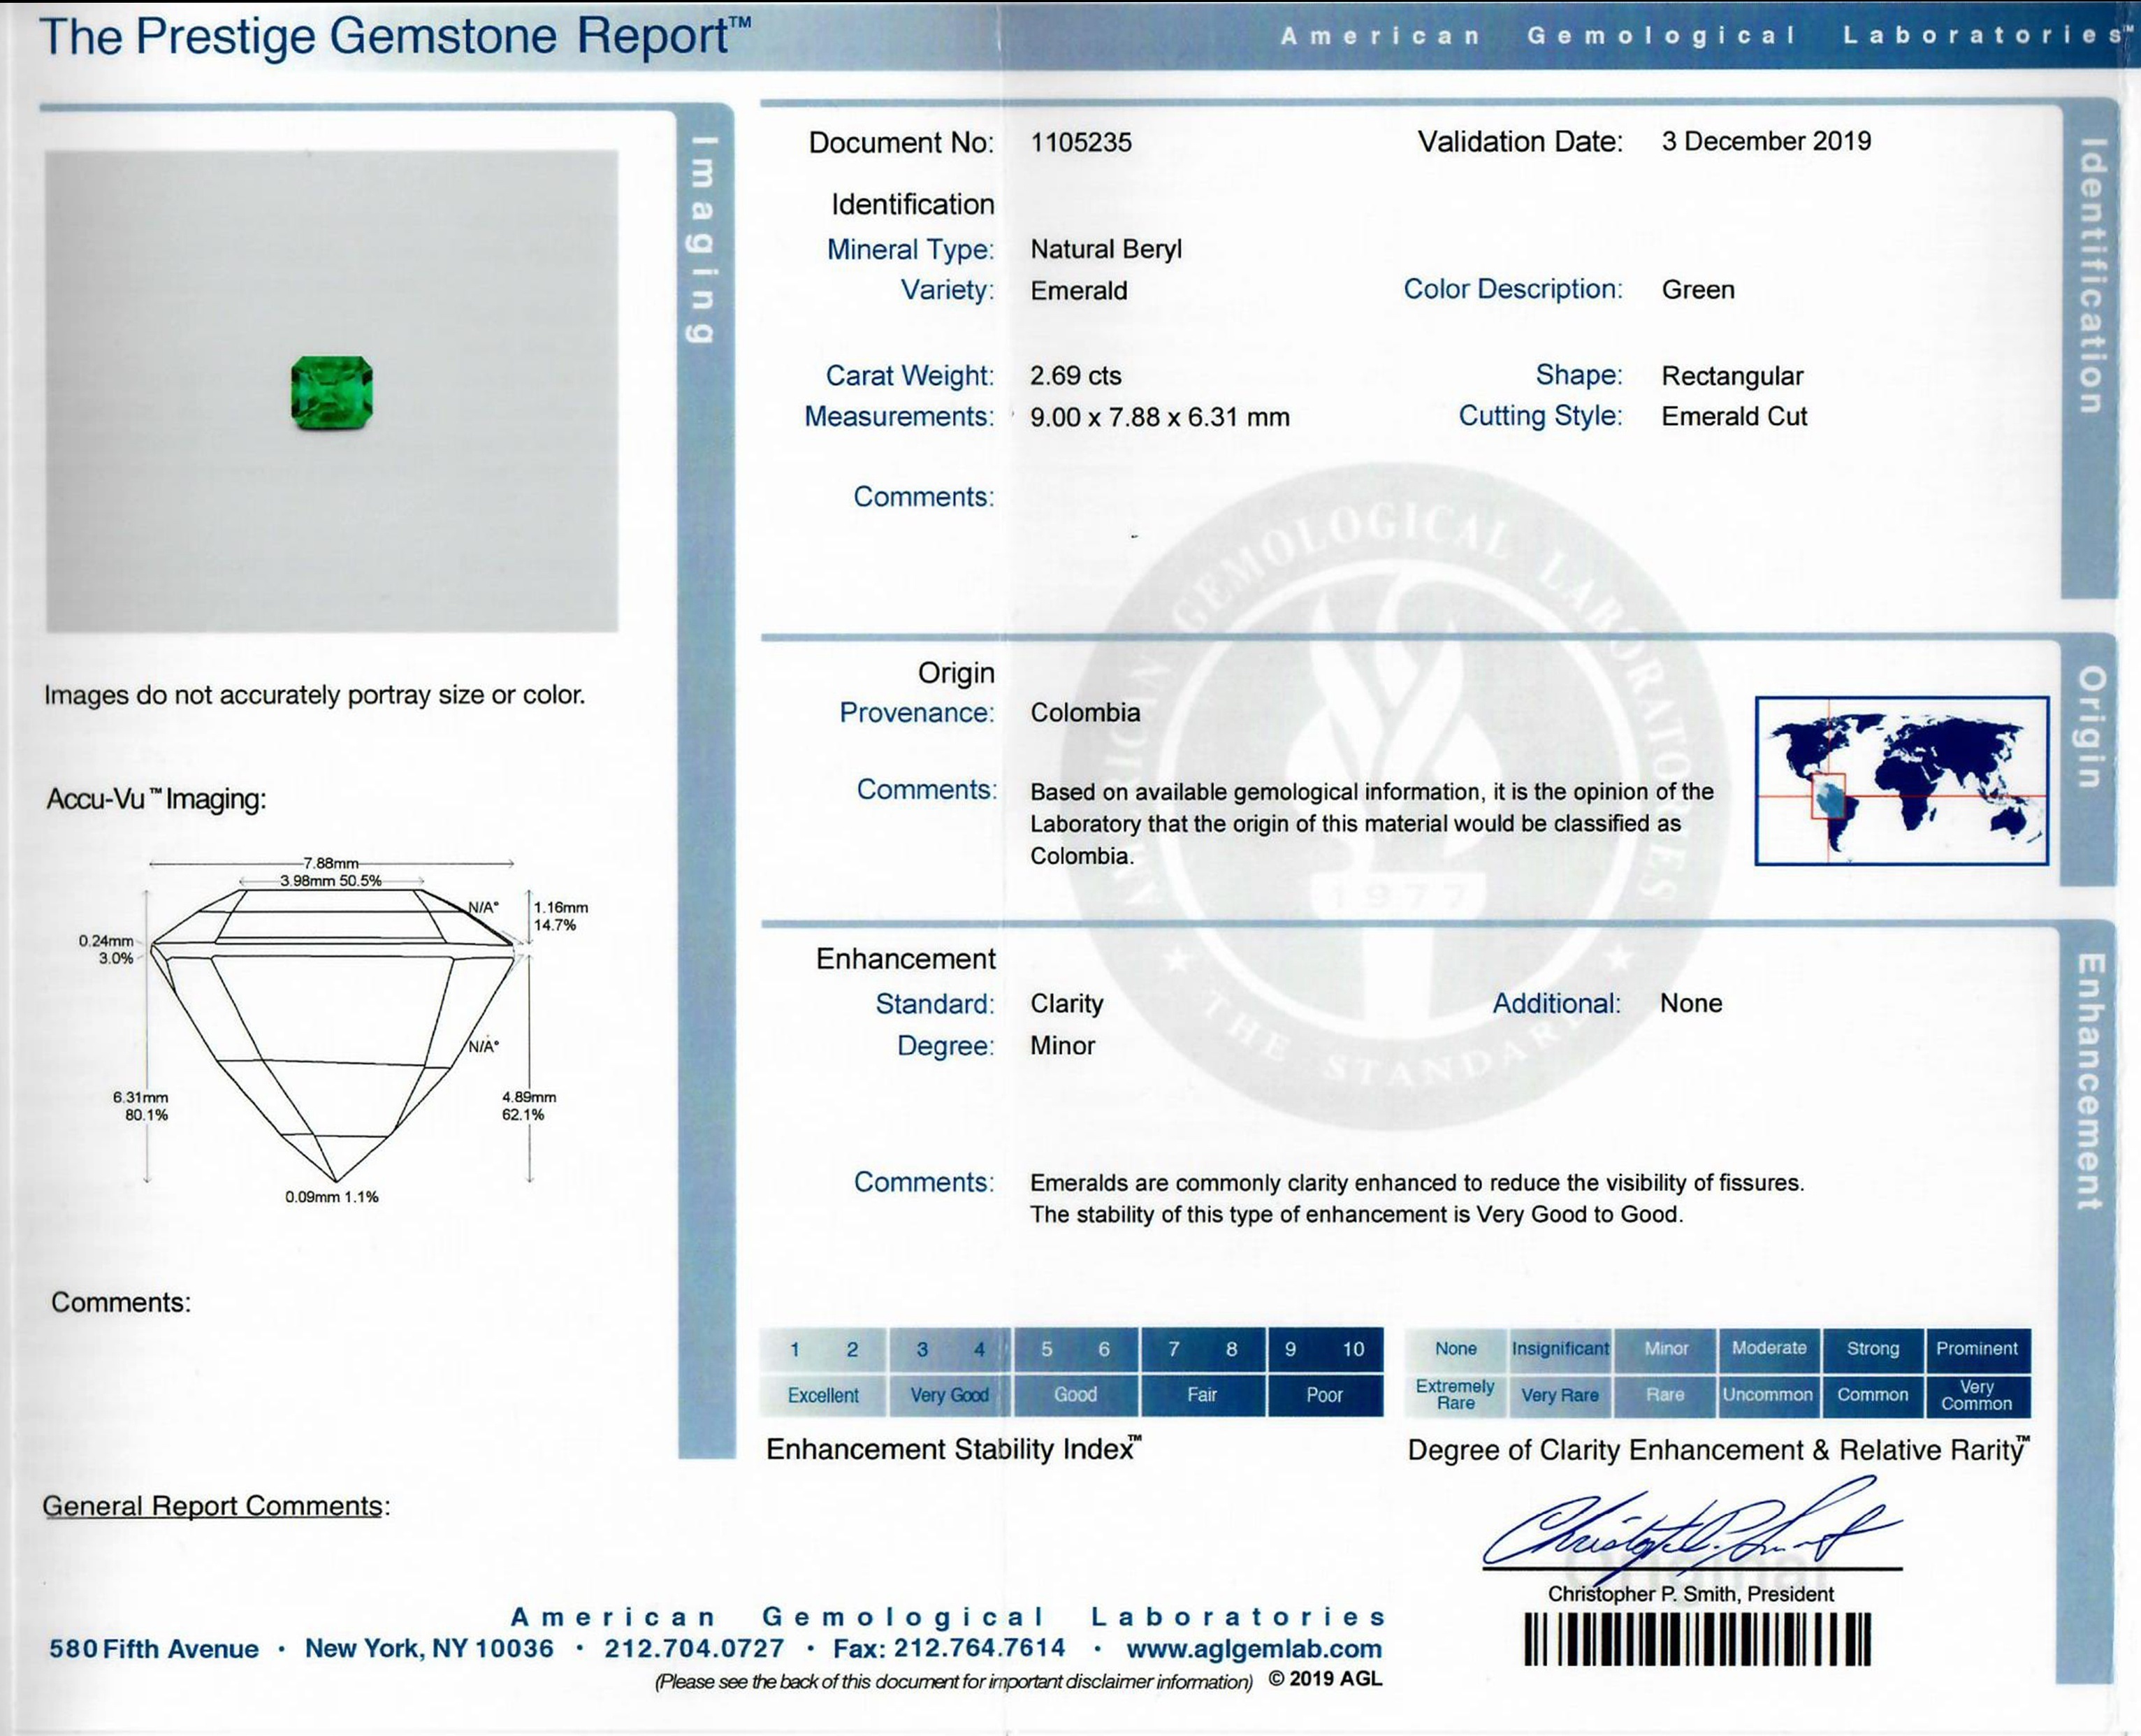Click the Moderate clarity enhancement cell
This screenshot has height=1736, width=2141.
pyautogui.click(x=1769, y=1349)
